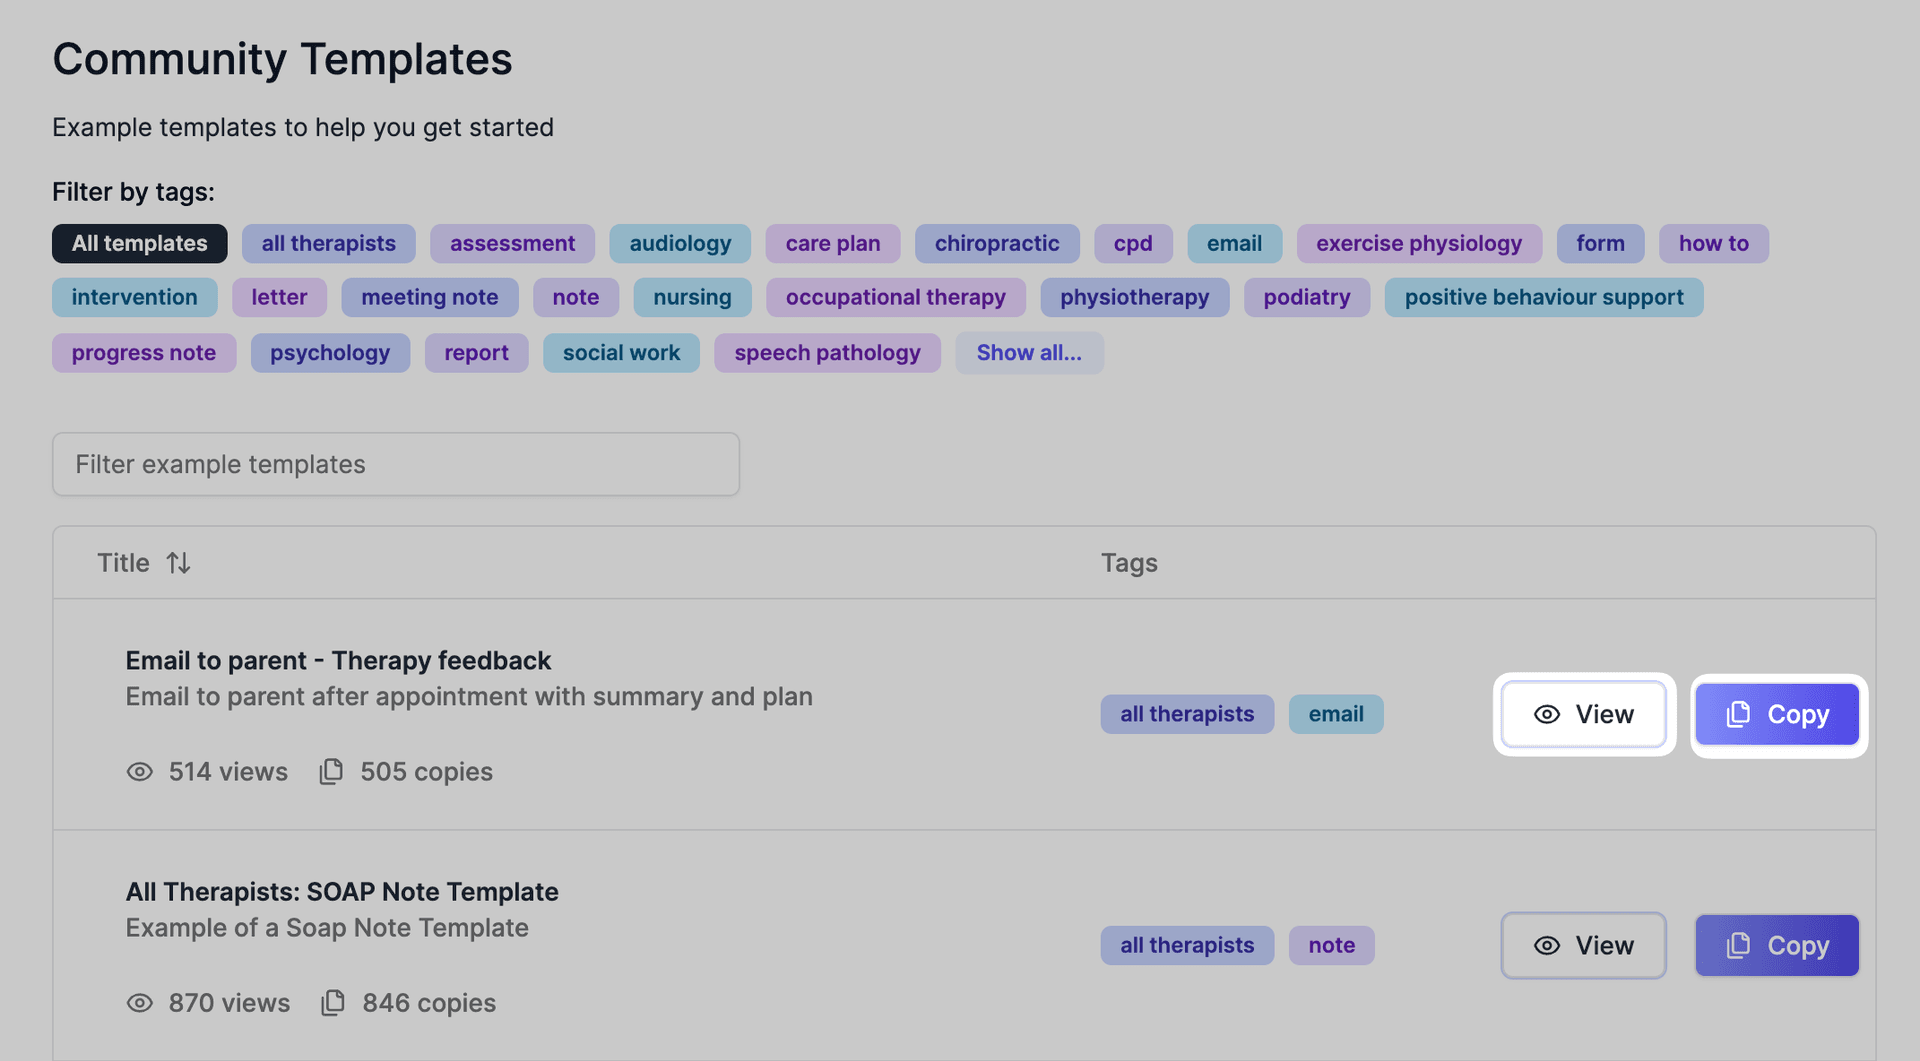
Task: Click the copy icon on SOAP Note's Copy button
Action: pyautogui.click(x=1738, y=945)
